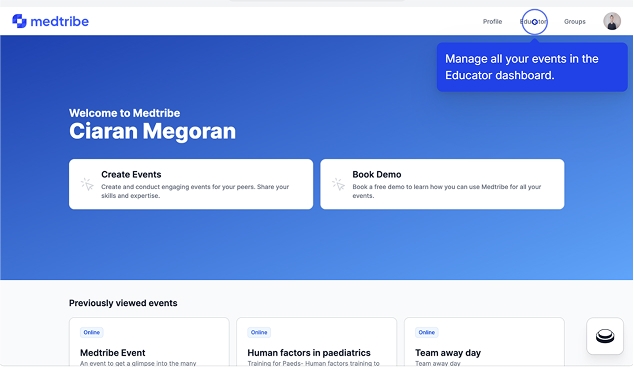
Task: Click the Create Events card
Action: (191, 184)
